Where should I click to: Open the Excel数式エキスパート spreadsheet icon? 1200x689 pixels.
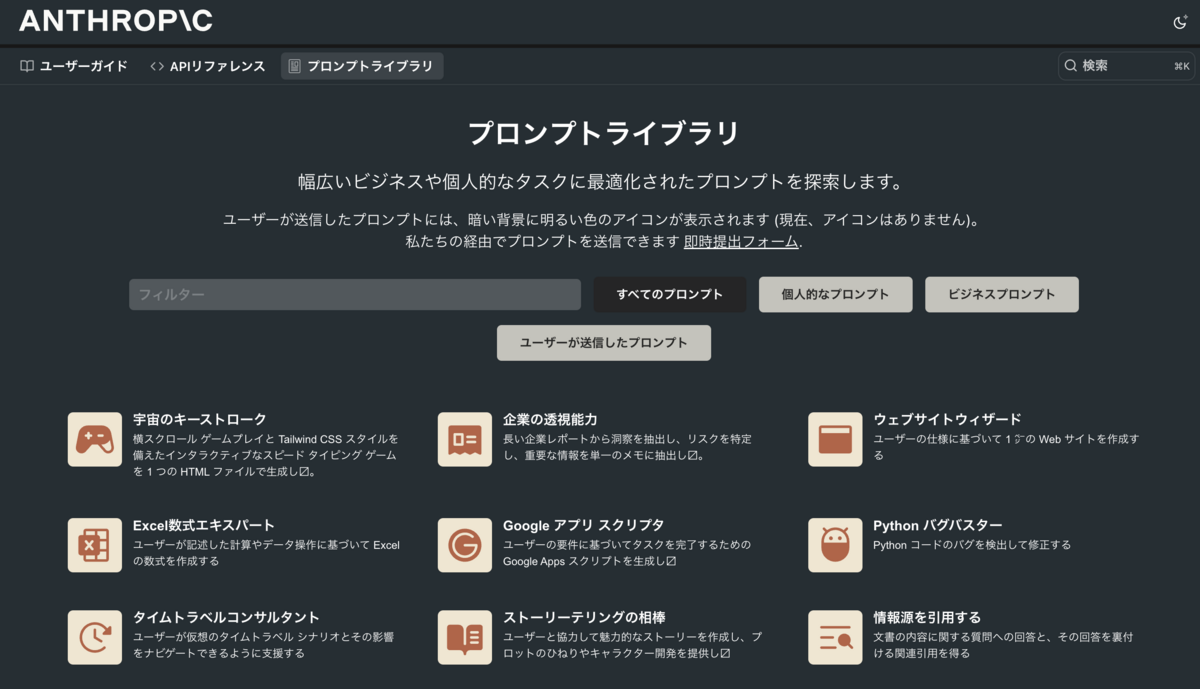click(95, 545)
